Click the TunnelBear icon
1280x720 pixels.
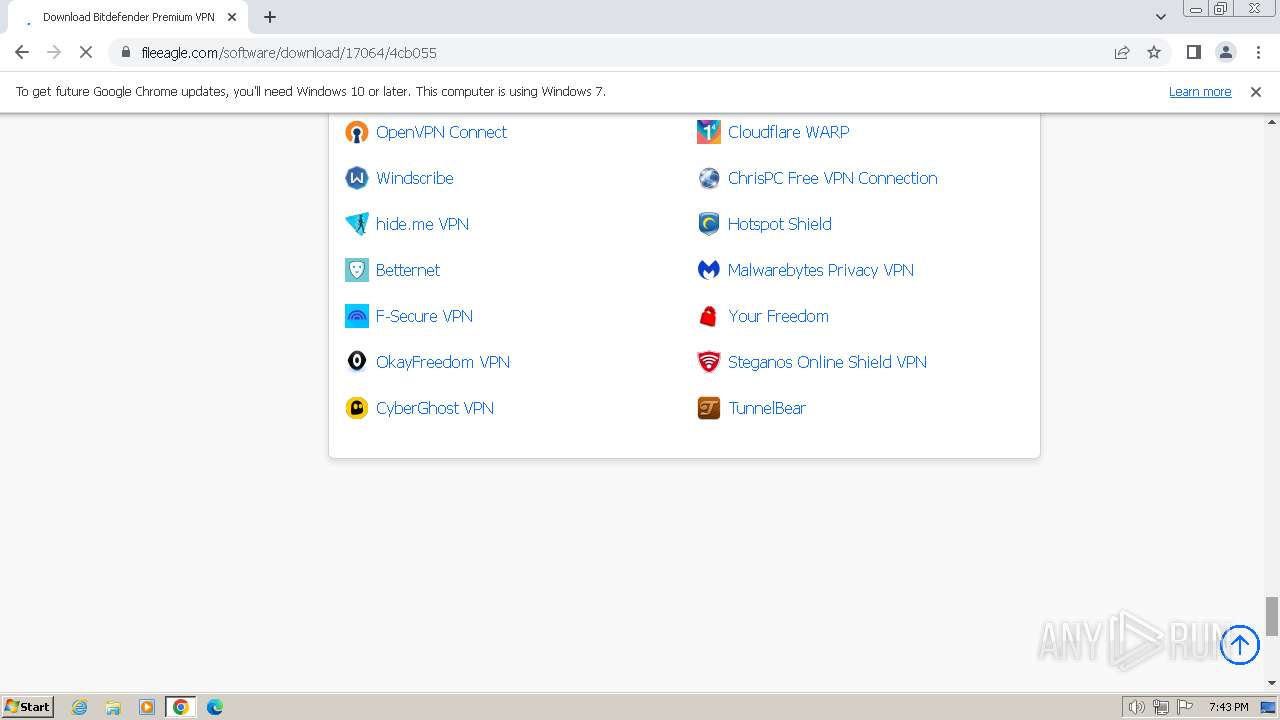click(709, 408)
